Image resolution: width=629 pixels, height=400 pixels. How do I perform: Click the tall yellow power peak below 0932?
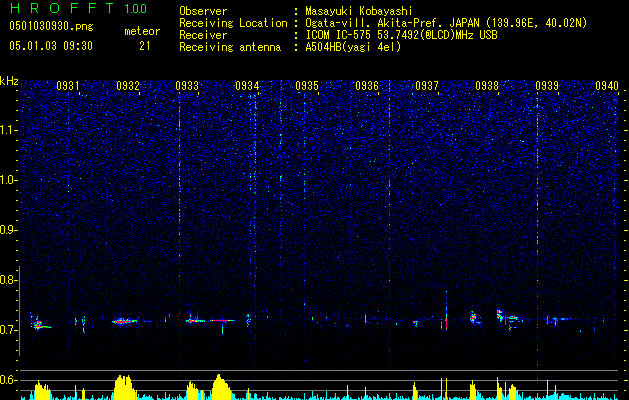coord(124,387)
